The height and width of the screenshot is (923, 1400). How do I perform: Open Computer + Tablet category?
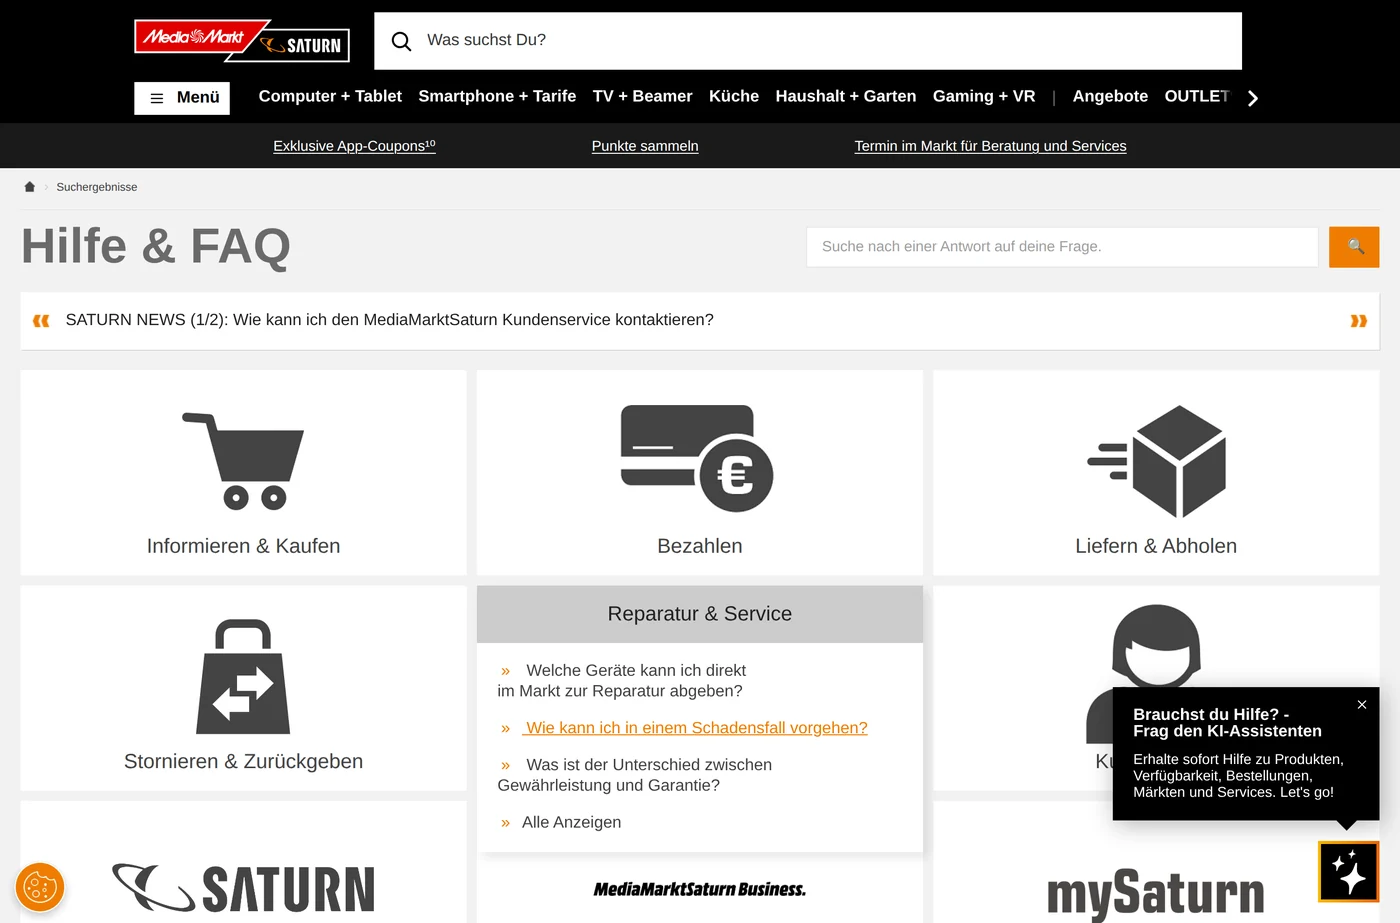tap(330, 96)
